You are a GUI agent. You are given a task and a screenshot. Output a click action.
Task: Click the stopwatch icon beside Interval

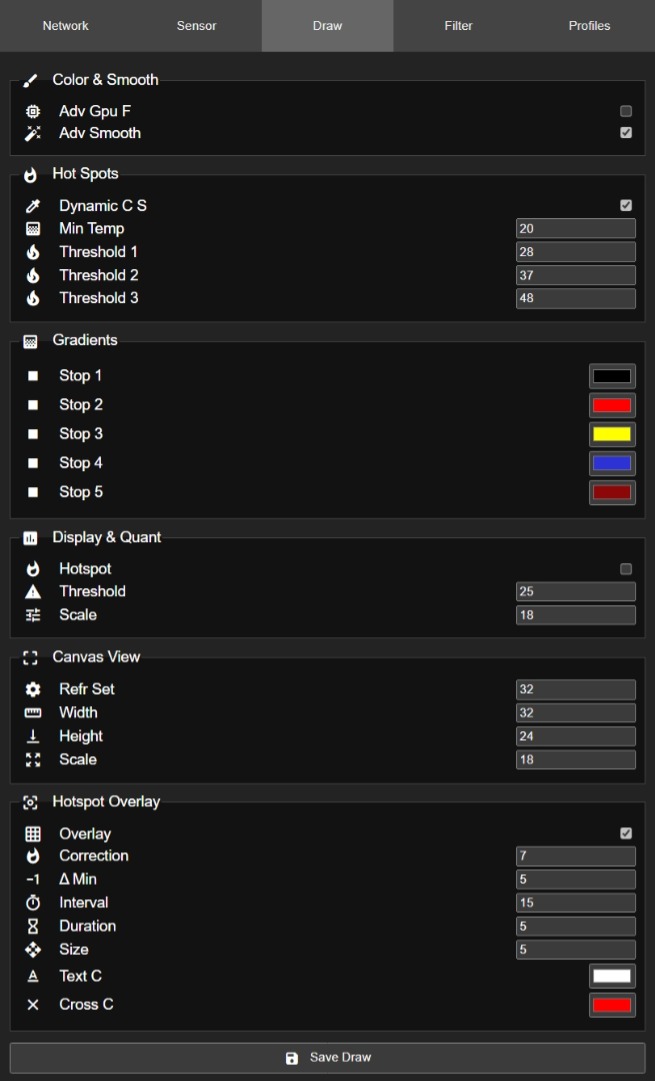(x=33, y=903)
